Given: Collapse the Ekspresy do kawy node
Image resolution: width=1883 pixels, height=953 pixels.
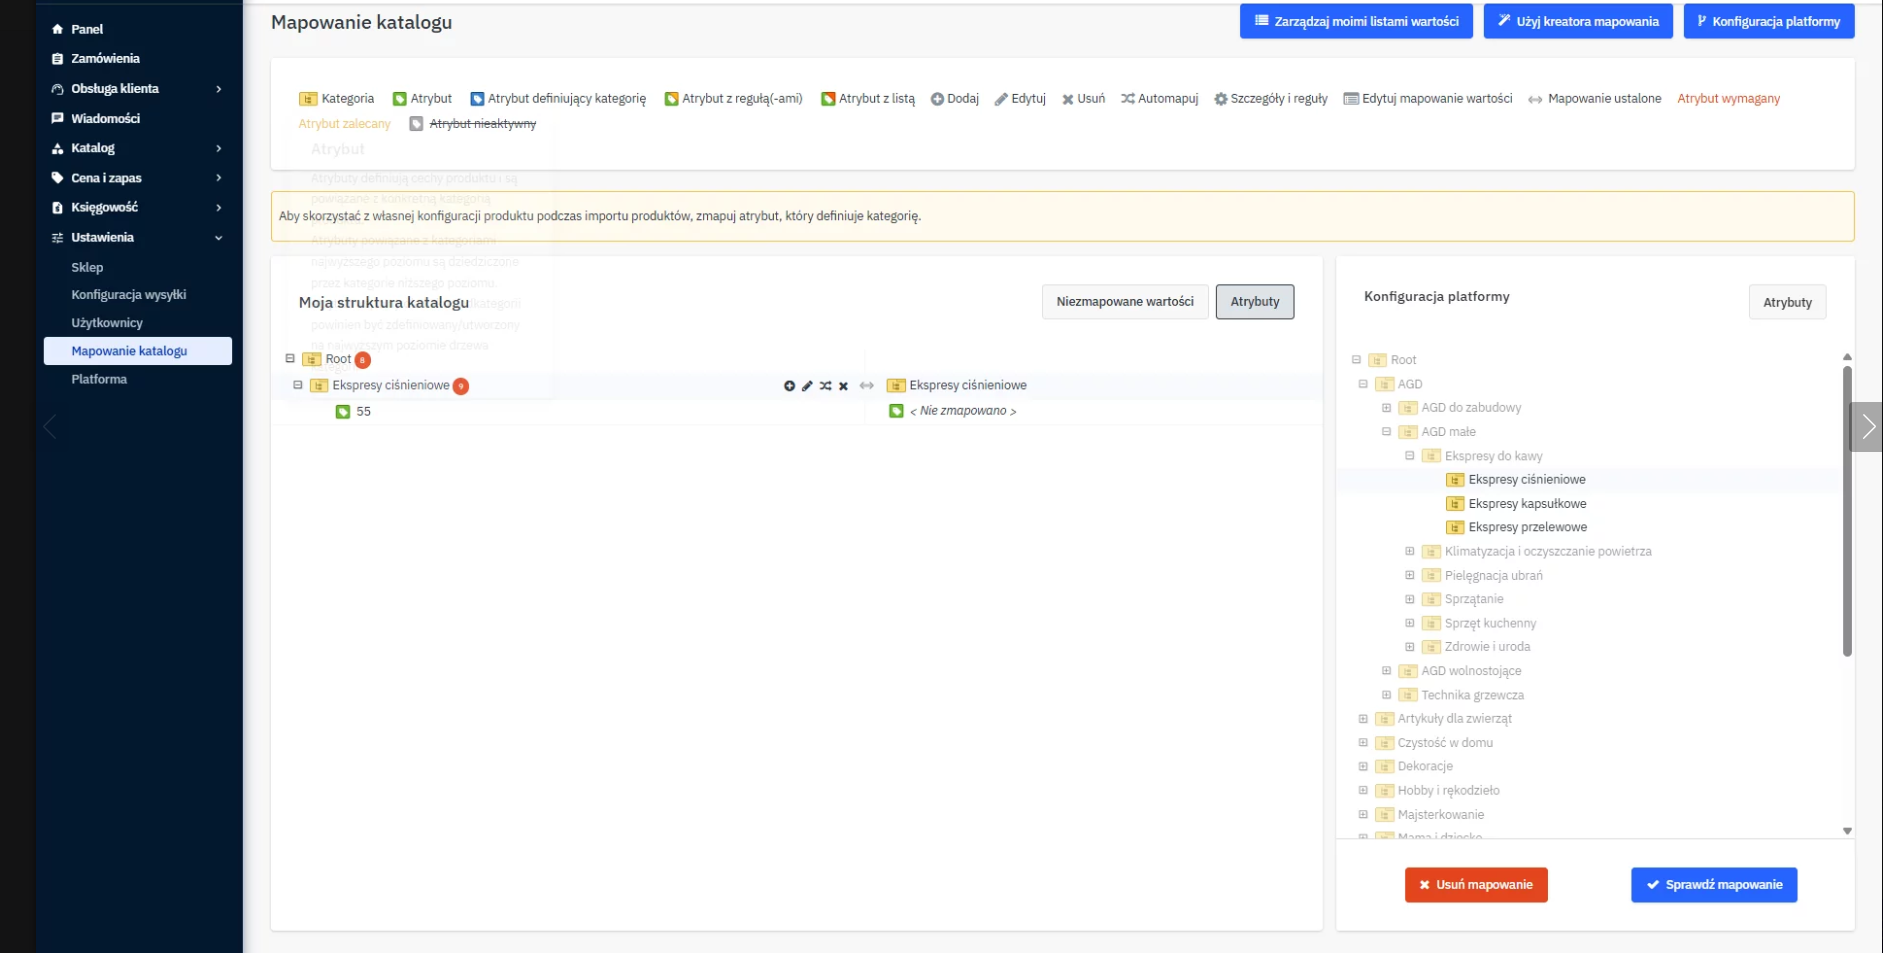Looking at the screenshot, I should (x=1410, y=456).
